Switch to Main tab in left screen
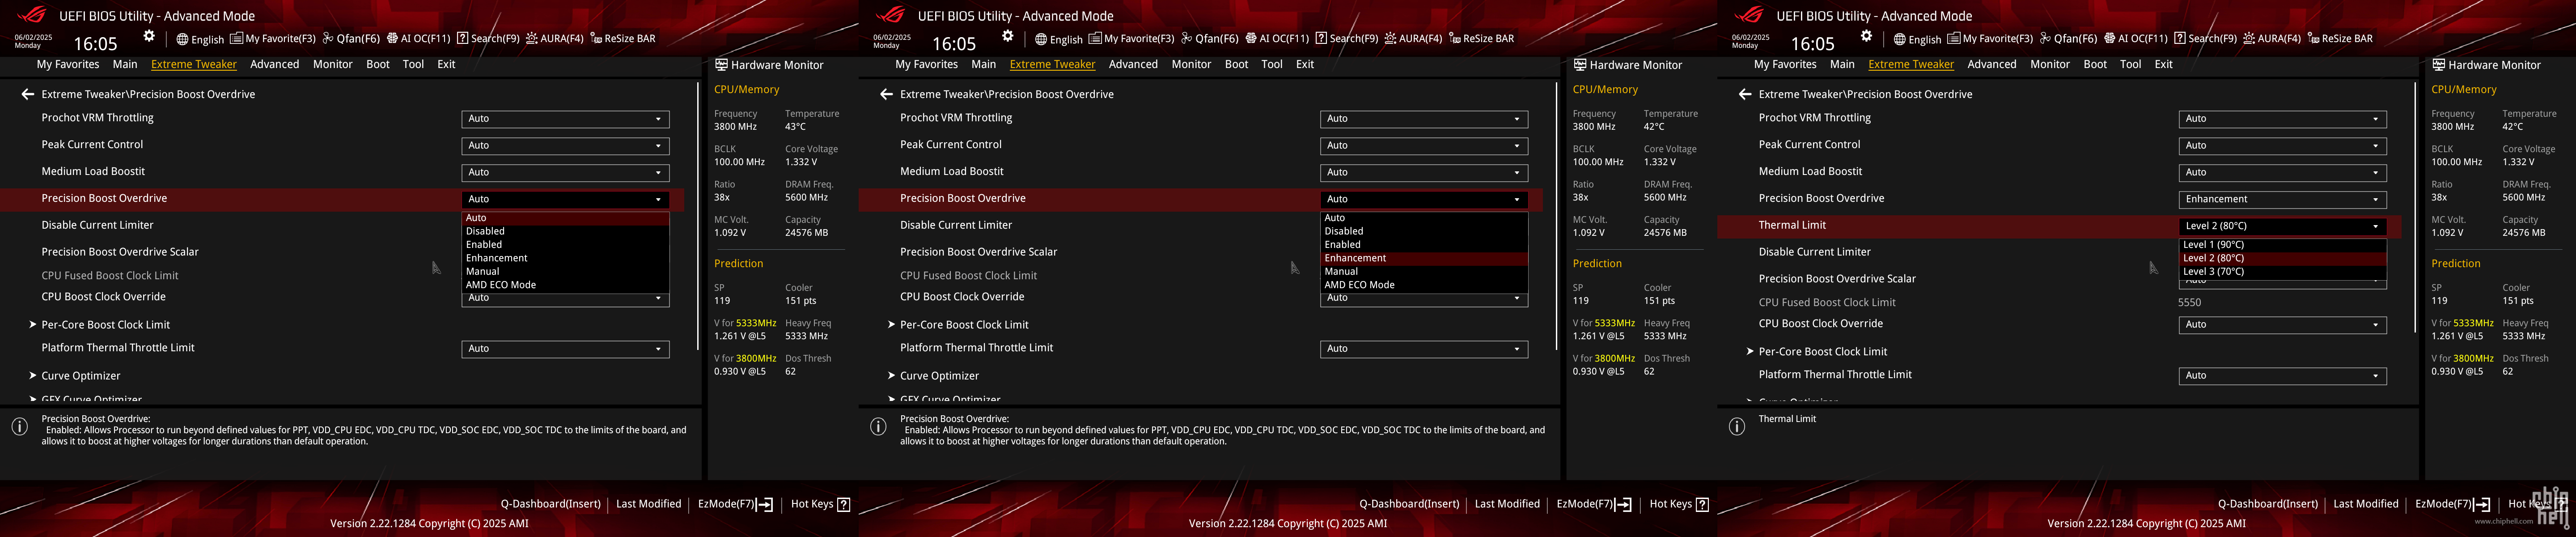This screenshot has width=2576, height=537. [x=125, y=65]
